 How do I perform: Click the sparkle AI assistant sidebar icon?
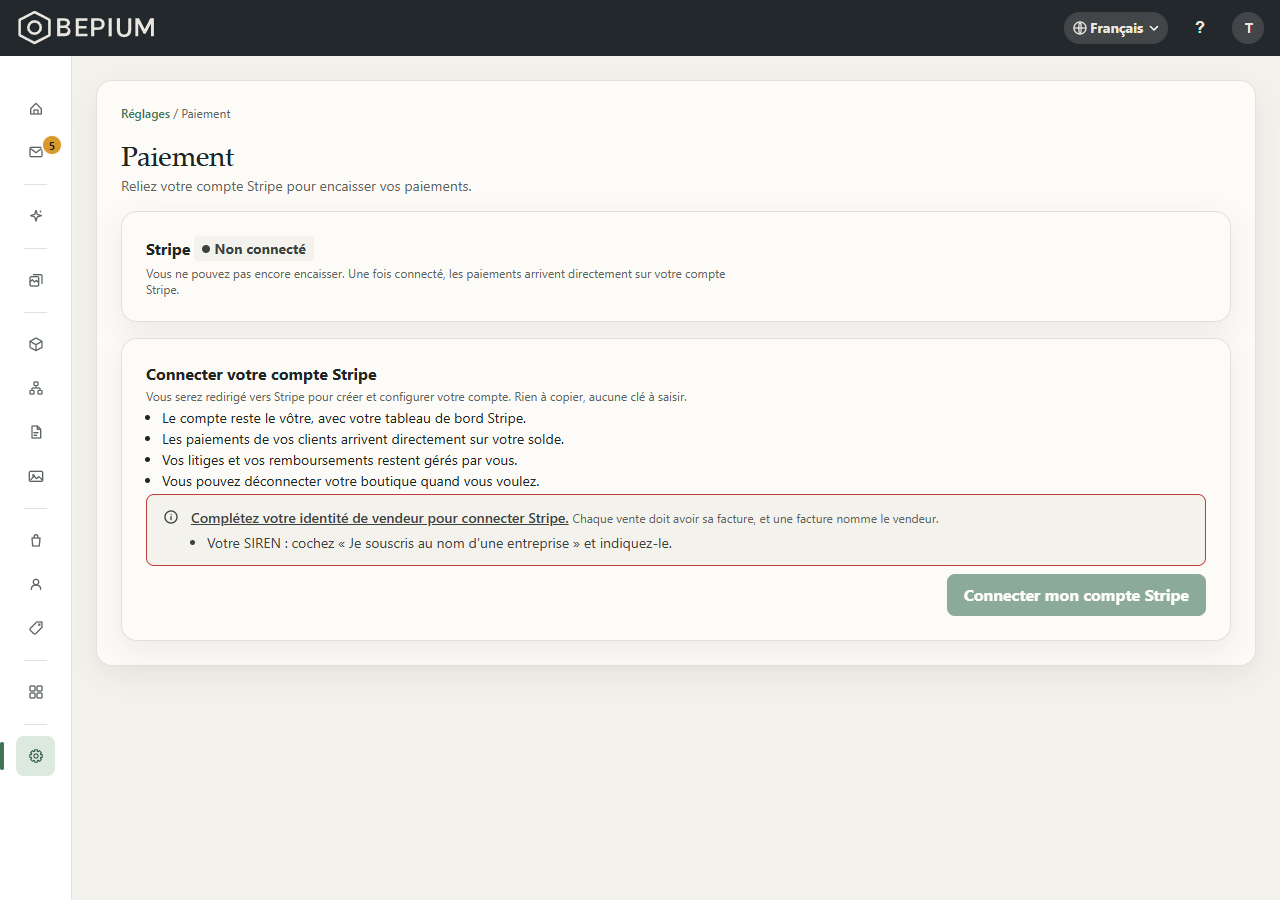click(x=36, y=216)
